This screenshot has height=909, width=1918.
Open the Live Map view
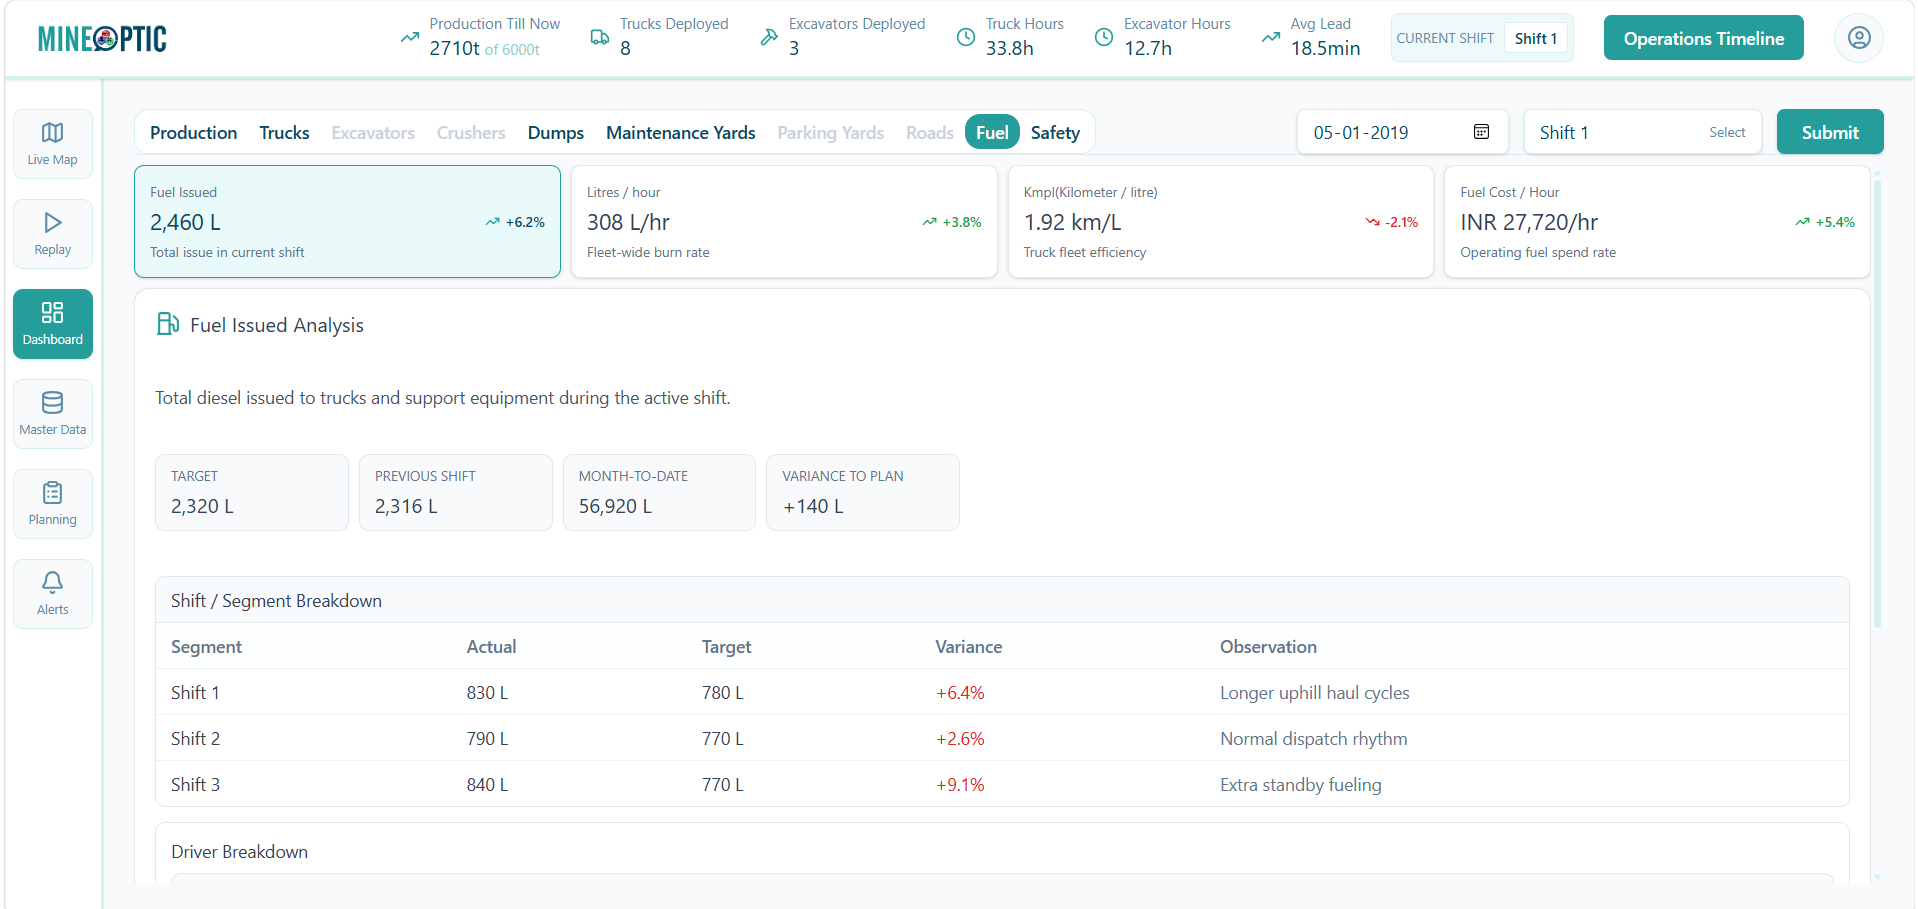(x=52, y=143)
